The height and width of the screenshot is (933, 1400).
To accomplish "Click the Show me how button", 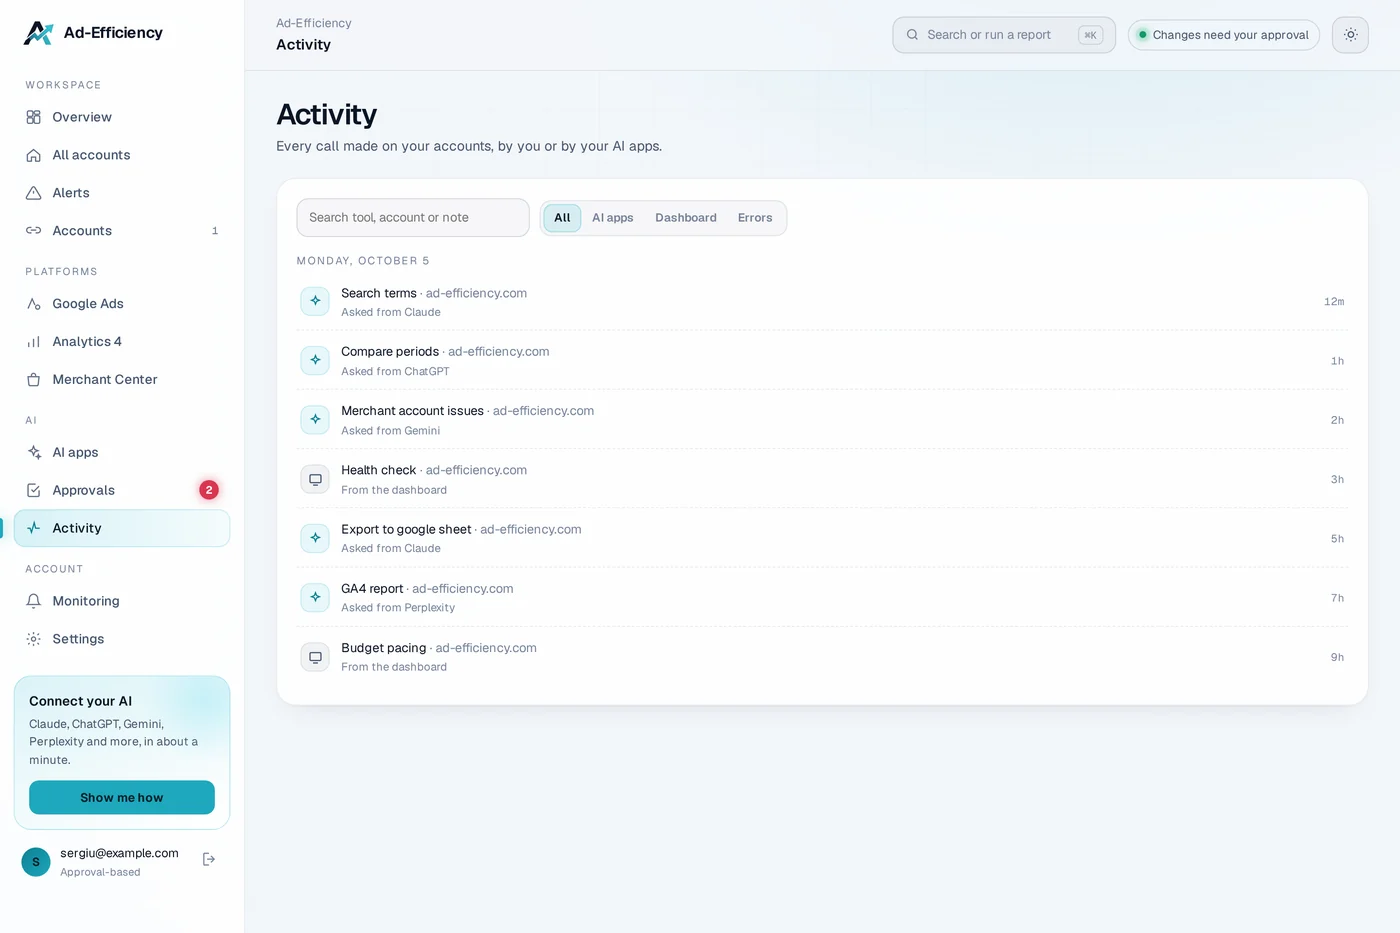I will (122, 798).
